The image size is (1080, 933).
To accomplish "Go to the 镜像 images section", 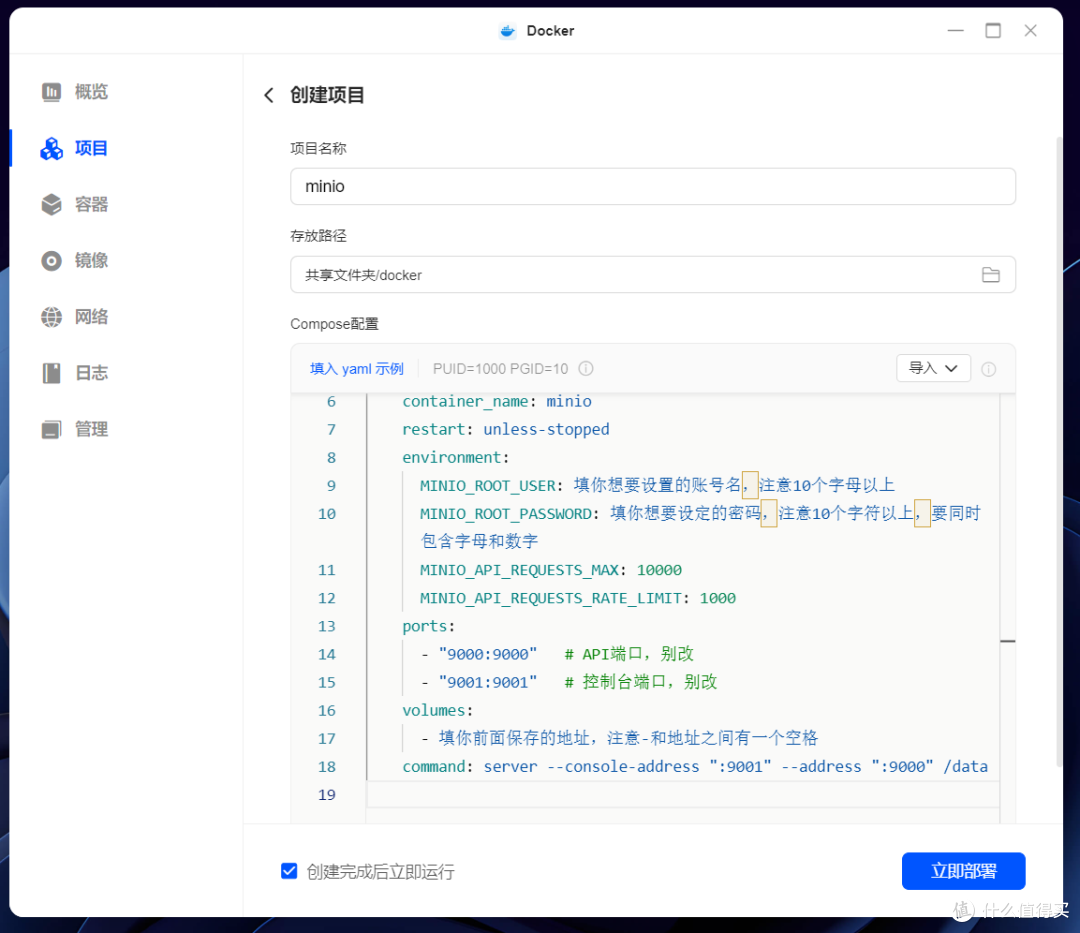I will pos(74,260).
